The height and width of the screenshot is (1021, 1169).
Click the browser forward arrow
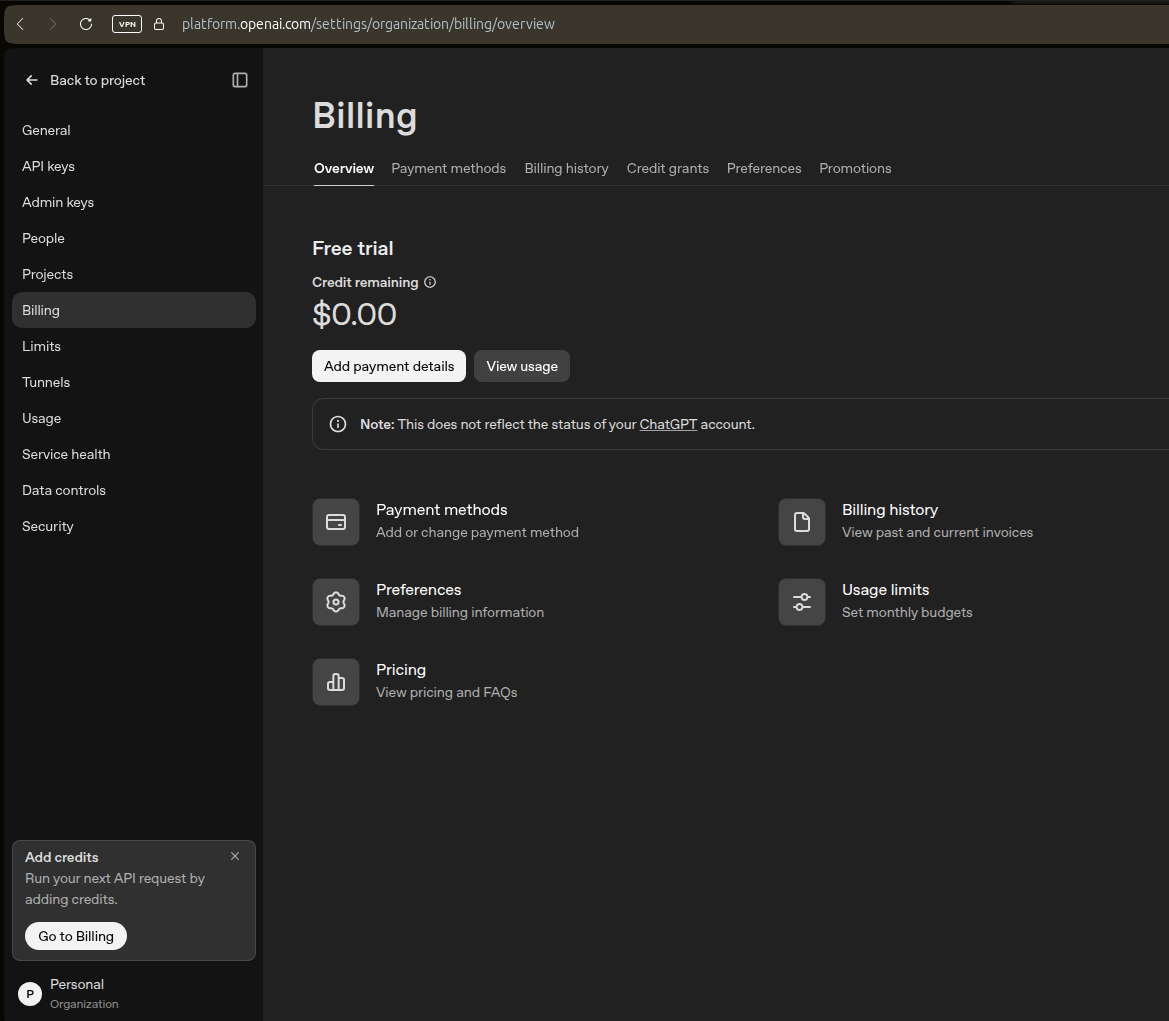click(52, 24)
